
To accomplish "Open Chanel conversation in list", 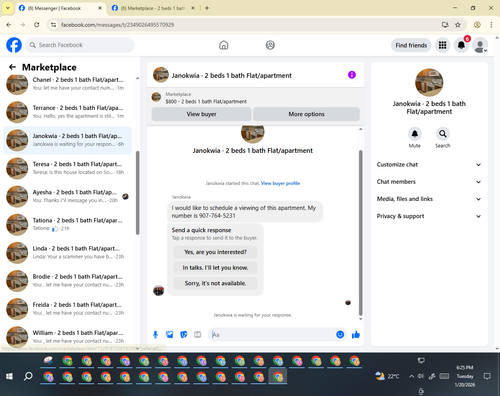I will coord(67,84).
